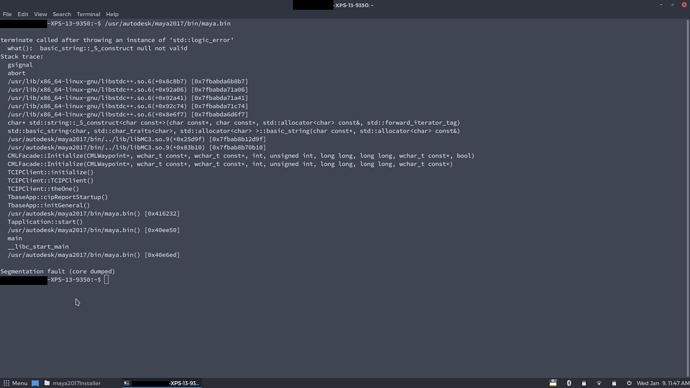Click the 'TCIPClient::theOne()' line
Screen dimensions: 690x388
[x=43, y=189]
